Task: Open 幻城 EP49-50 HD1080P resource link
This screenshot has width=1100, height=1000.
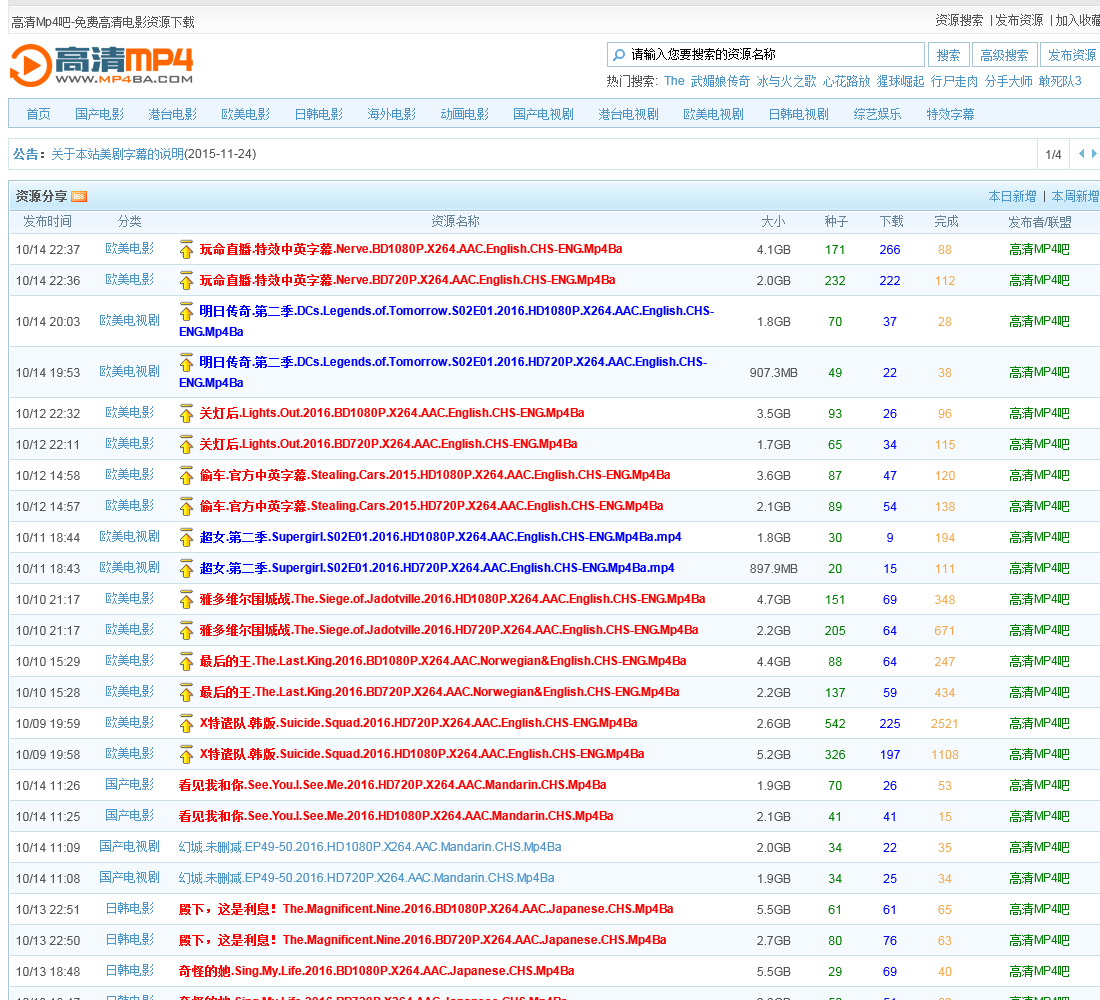Action: point(370,847)
